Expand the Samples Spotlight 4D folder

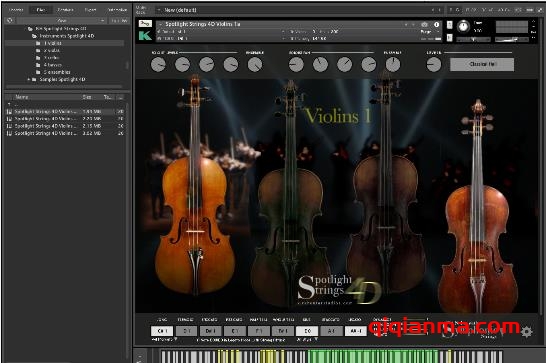(x=29, y=79)
